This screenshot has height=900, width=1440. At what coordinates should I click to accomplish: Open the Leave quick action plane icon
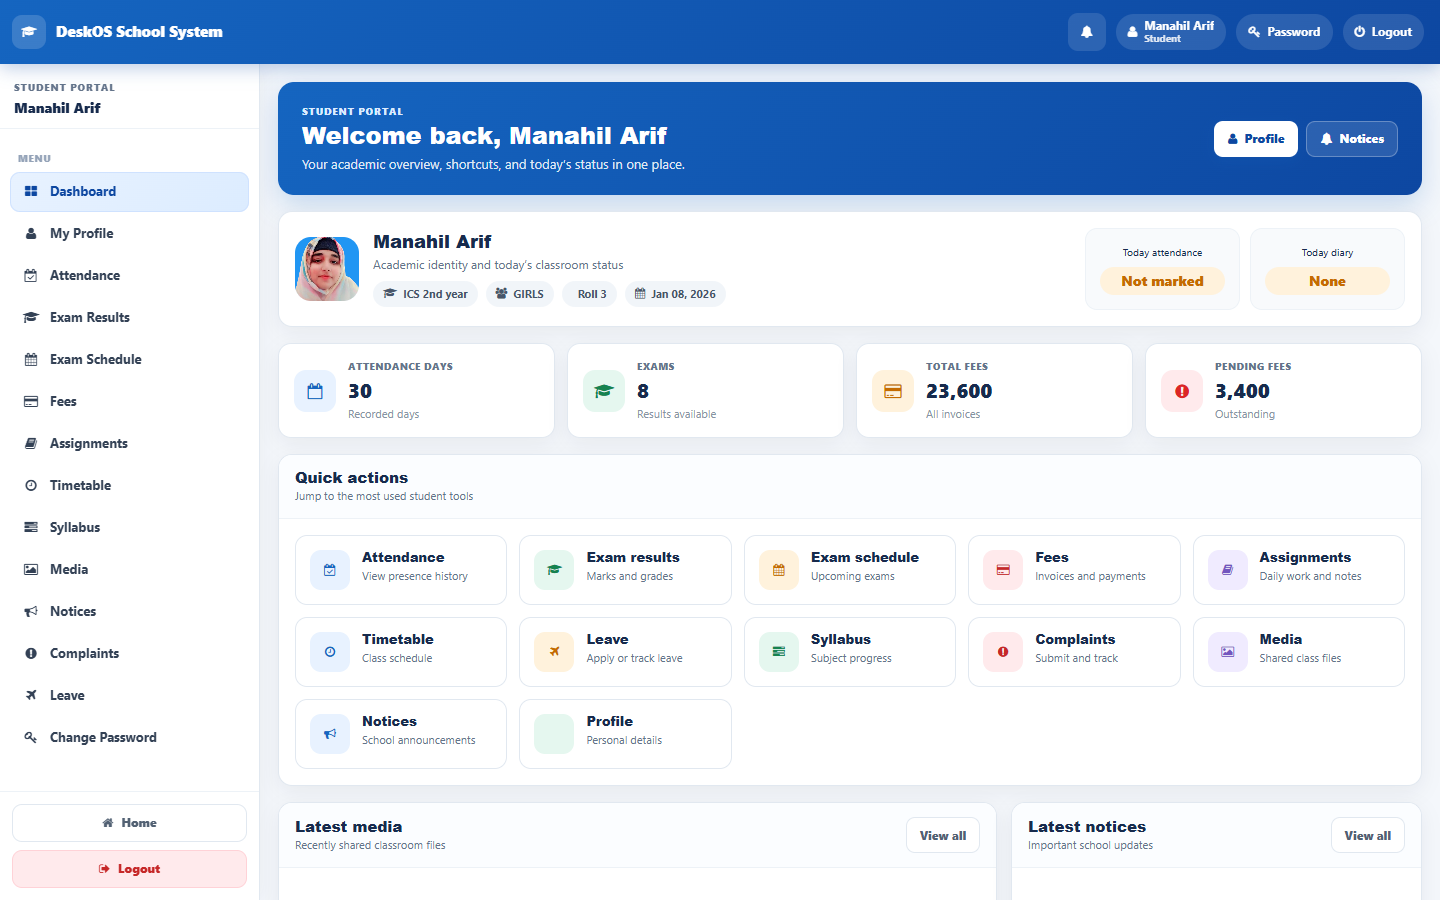[554, 652]
